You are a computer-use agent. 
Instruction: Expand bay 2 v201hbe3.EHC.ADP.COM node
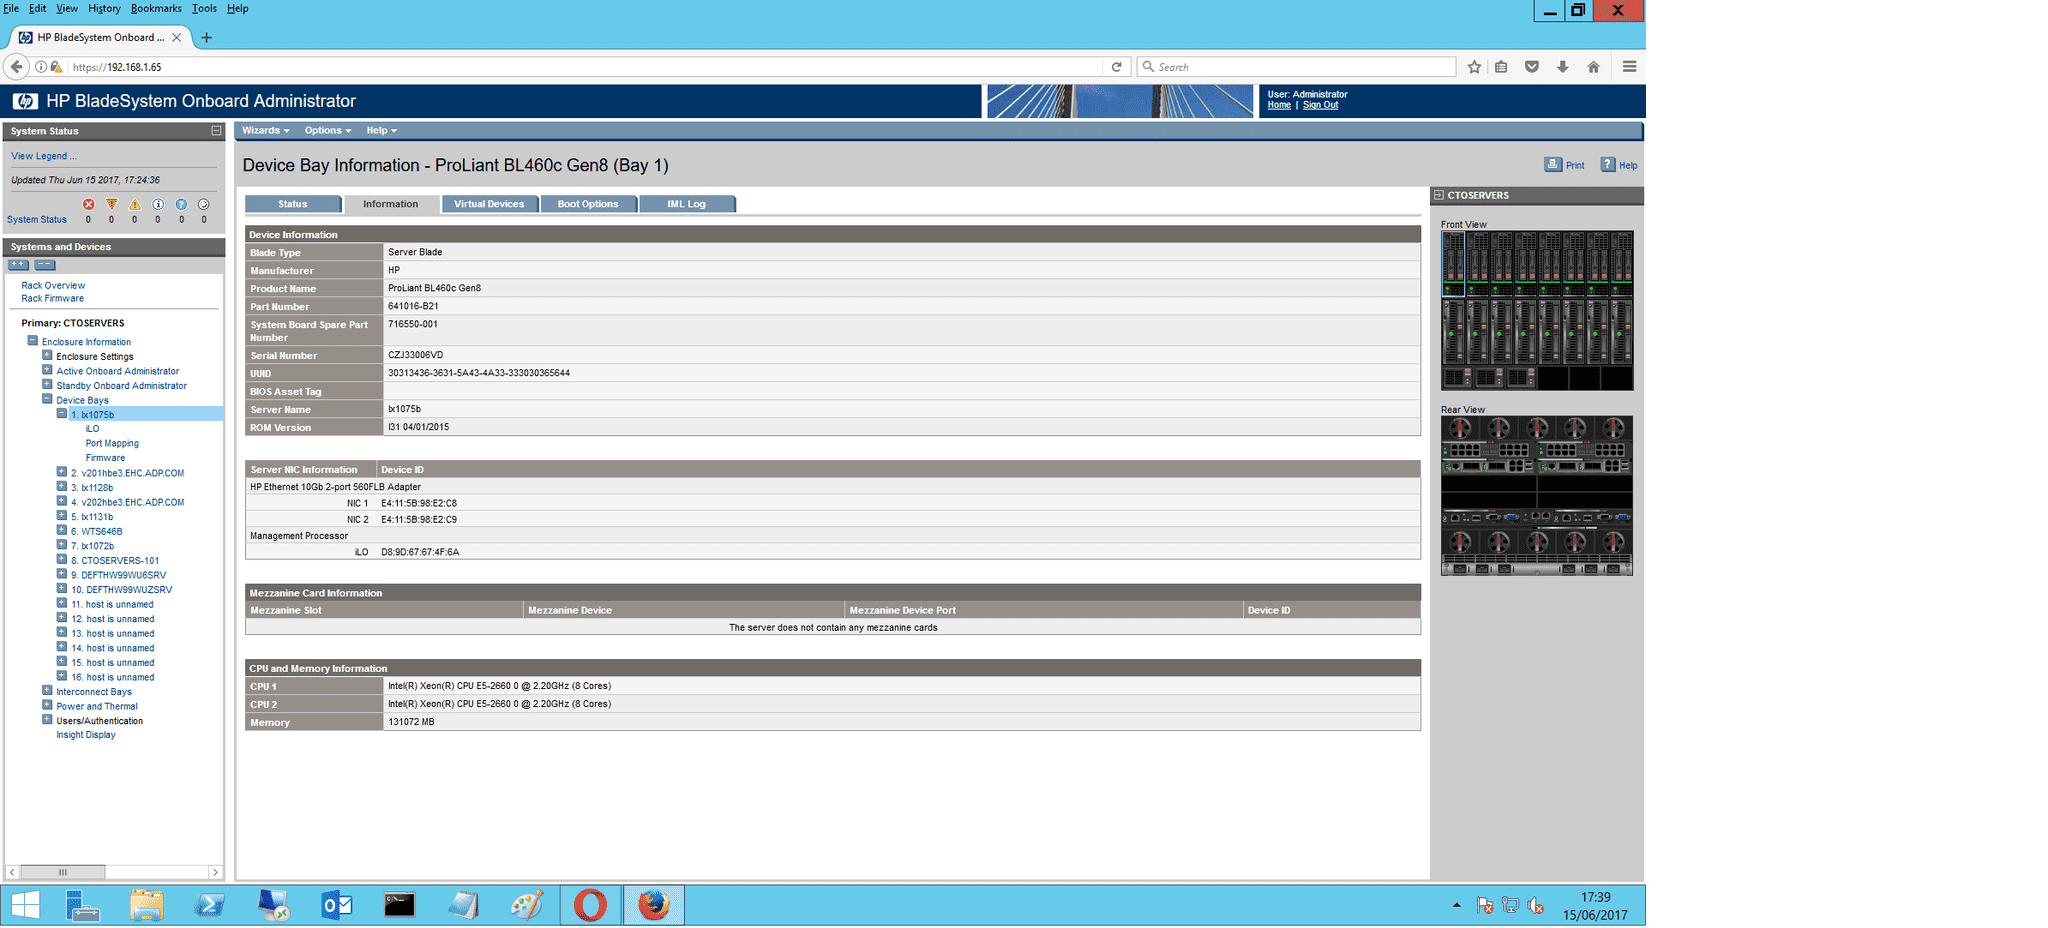[x=61, y=472]
